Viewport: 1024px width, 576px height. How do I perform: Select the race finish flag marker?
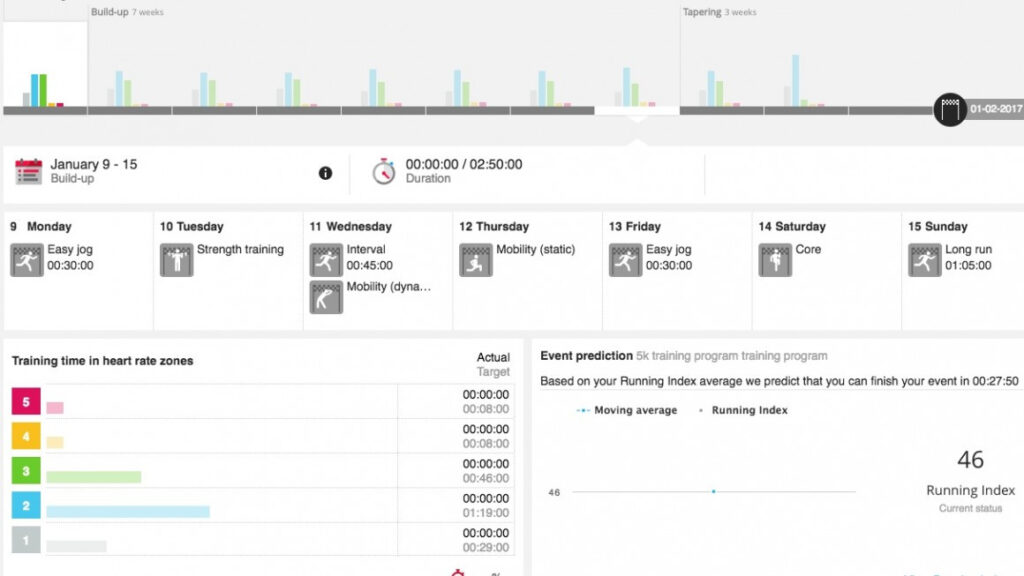[x=950, y=109]
